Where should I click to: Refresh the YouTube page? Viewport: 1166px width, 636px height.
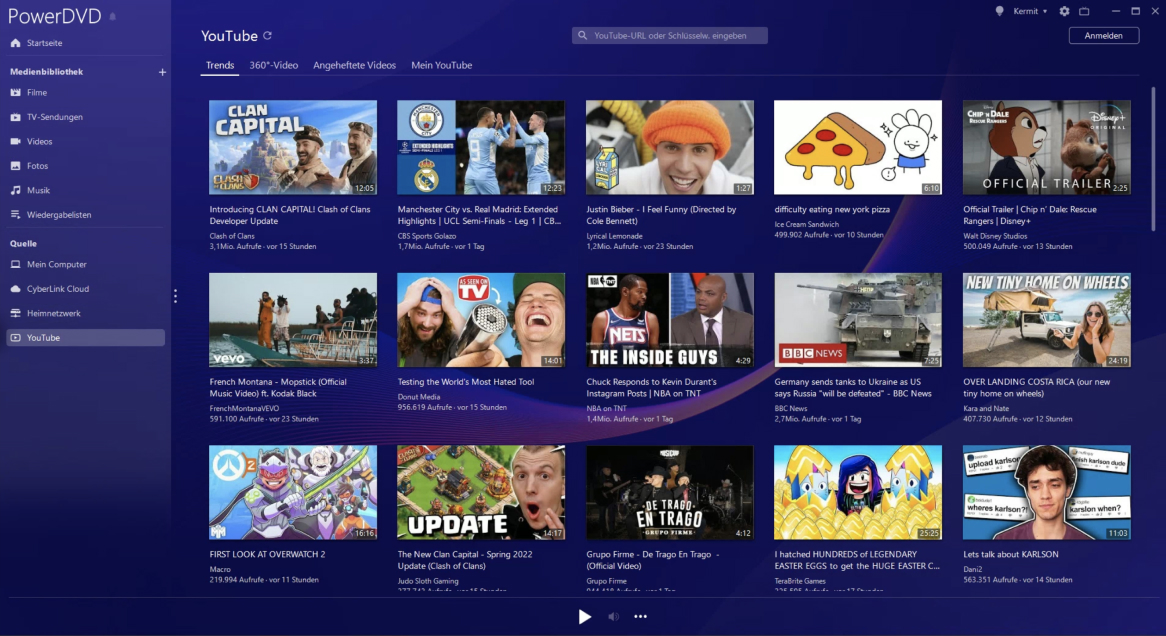(x=267, y=36)
